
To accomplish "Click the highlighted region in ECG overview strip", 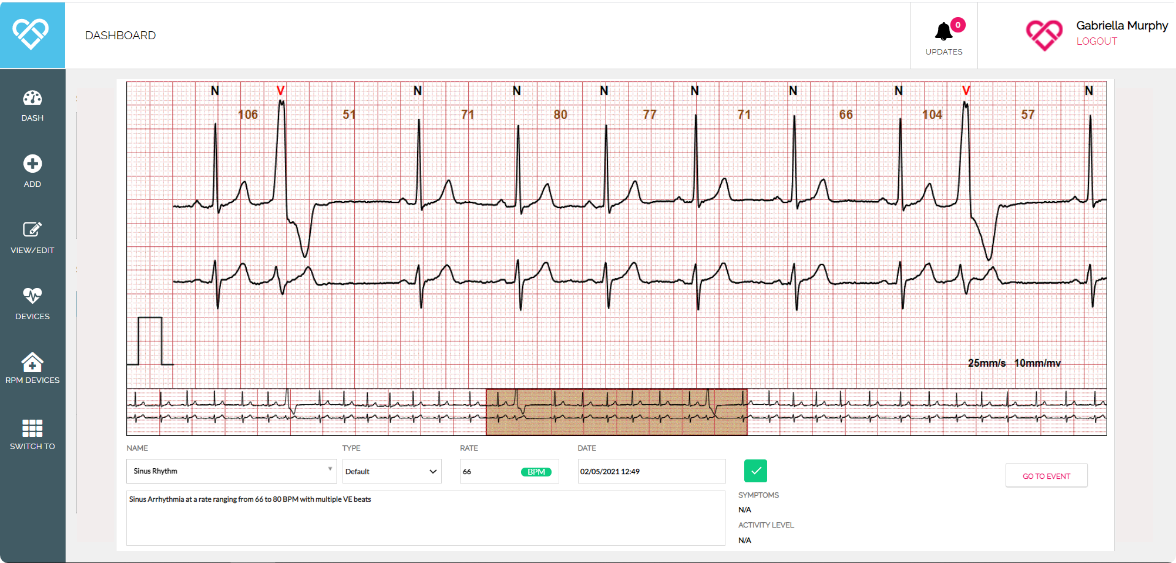I will pos(616,412).
